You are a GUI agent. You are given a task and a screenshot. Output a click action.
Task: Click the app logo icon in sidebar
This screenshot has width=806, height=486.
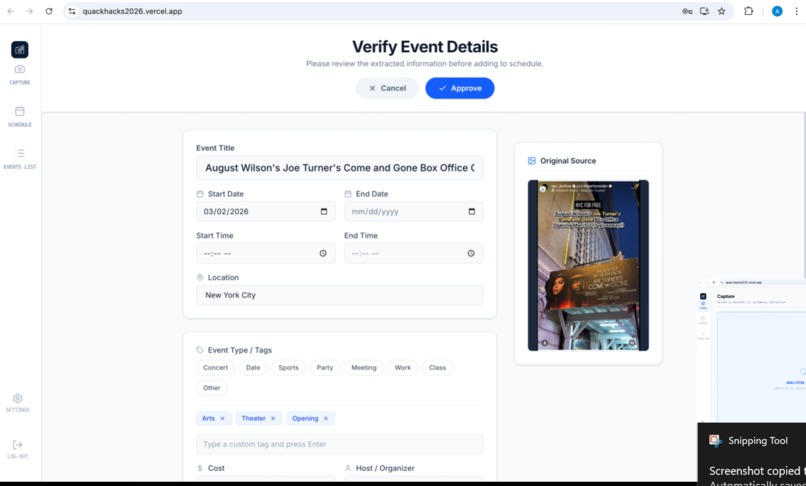[20, 50]
